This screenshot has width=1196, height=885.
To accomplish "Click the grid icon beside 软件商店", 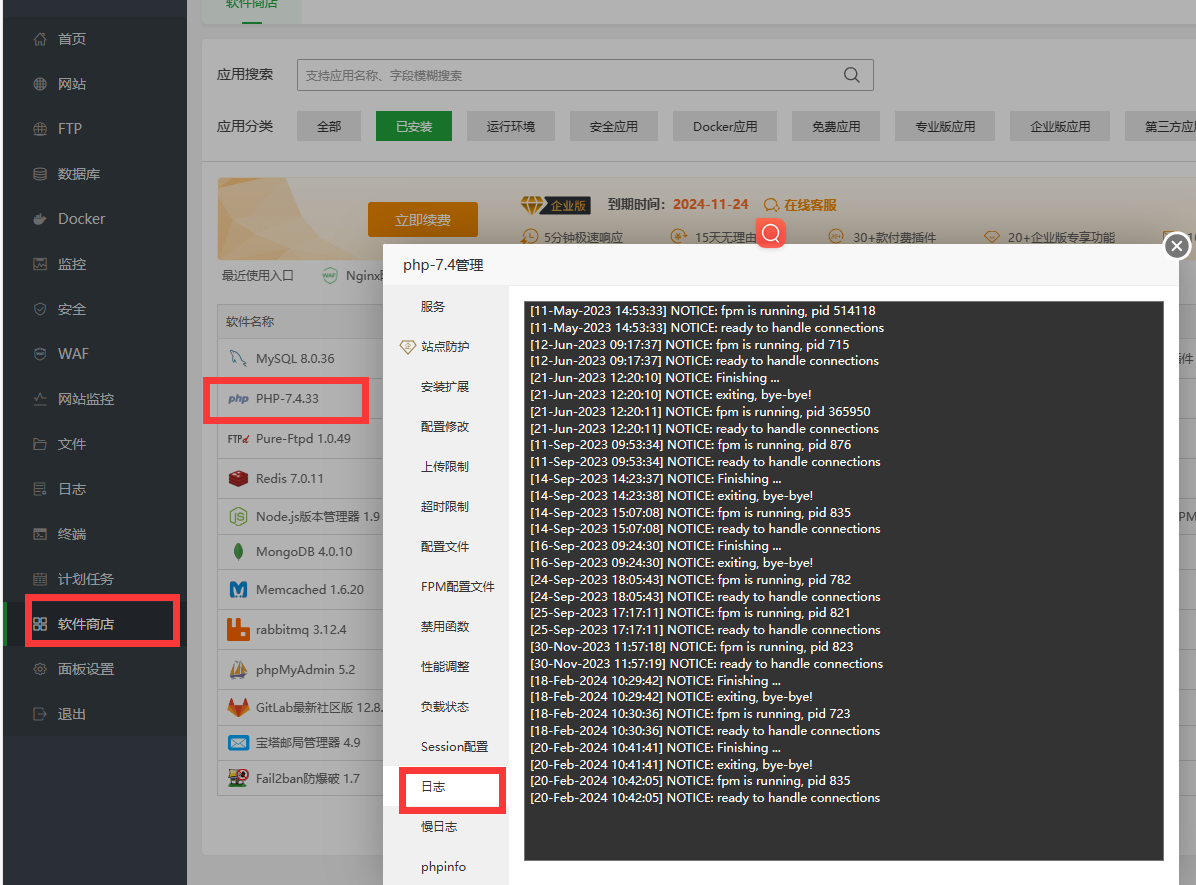I will 40,624.
